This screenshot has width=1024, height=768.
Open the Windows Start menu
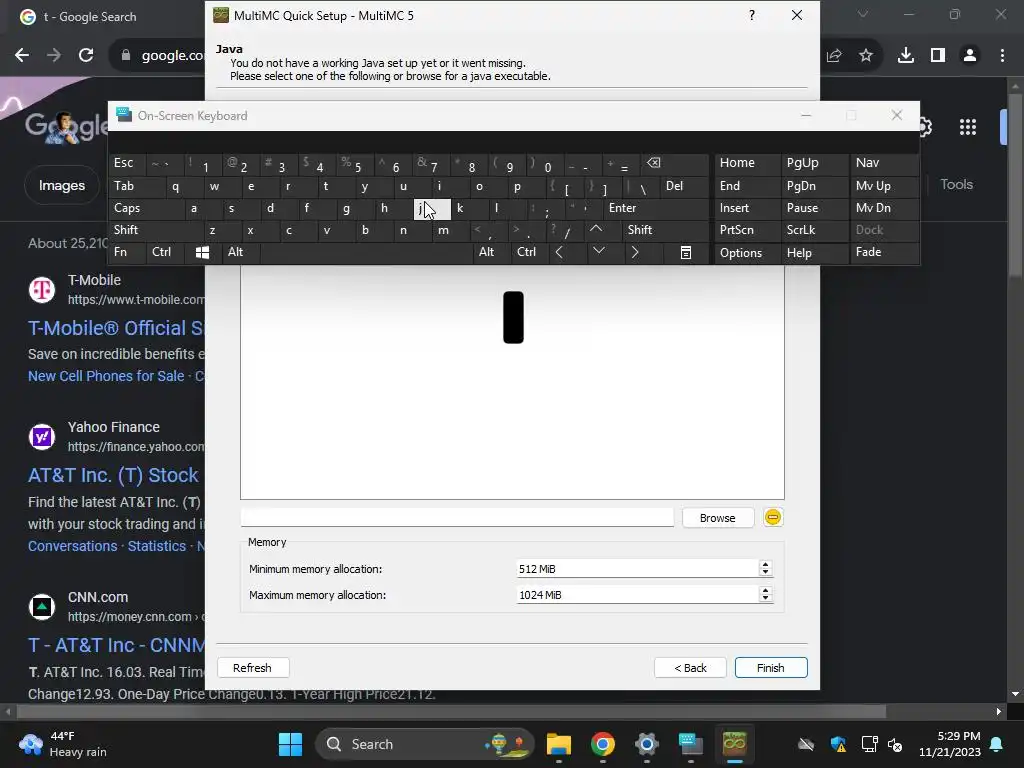[290, 744]
